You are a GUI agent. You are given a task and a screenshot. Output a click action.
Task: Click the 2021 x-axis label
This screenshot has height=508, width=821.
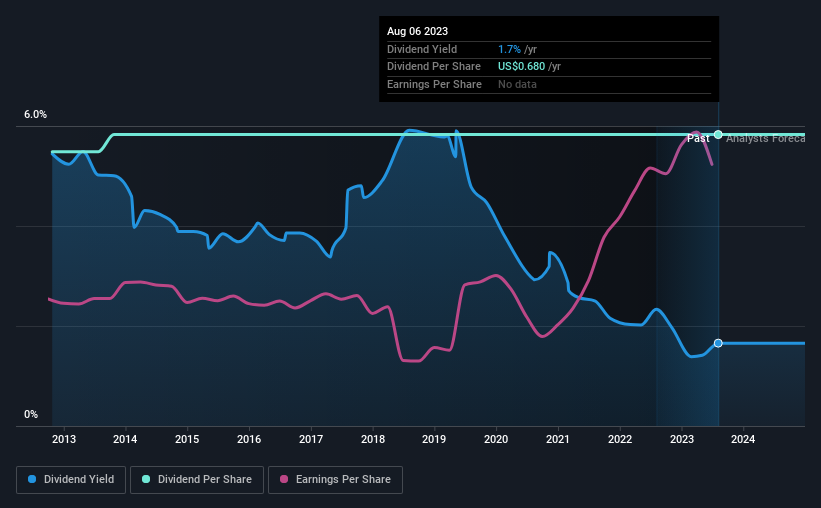[x=558, y=439]
